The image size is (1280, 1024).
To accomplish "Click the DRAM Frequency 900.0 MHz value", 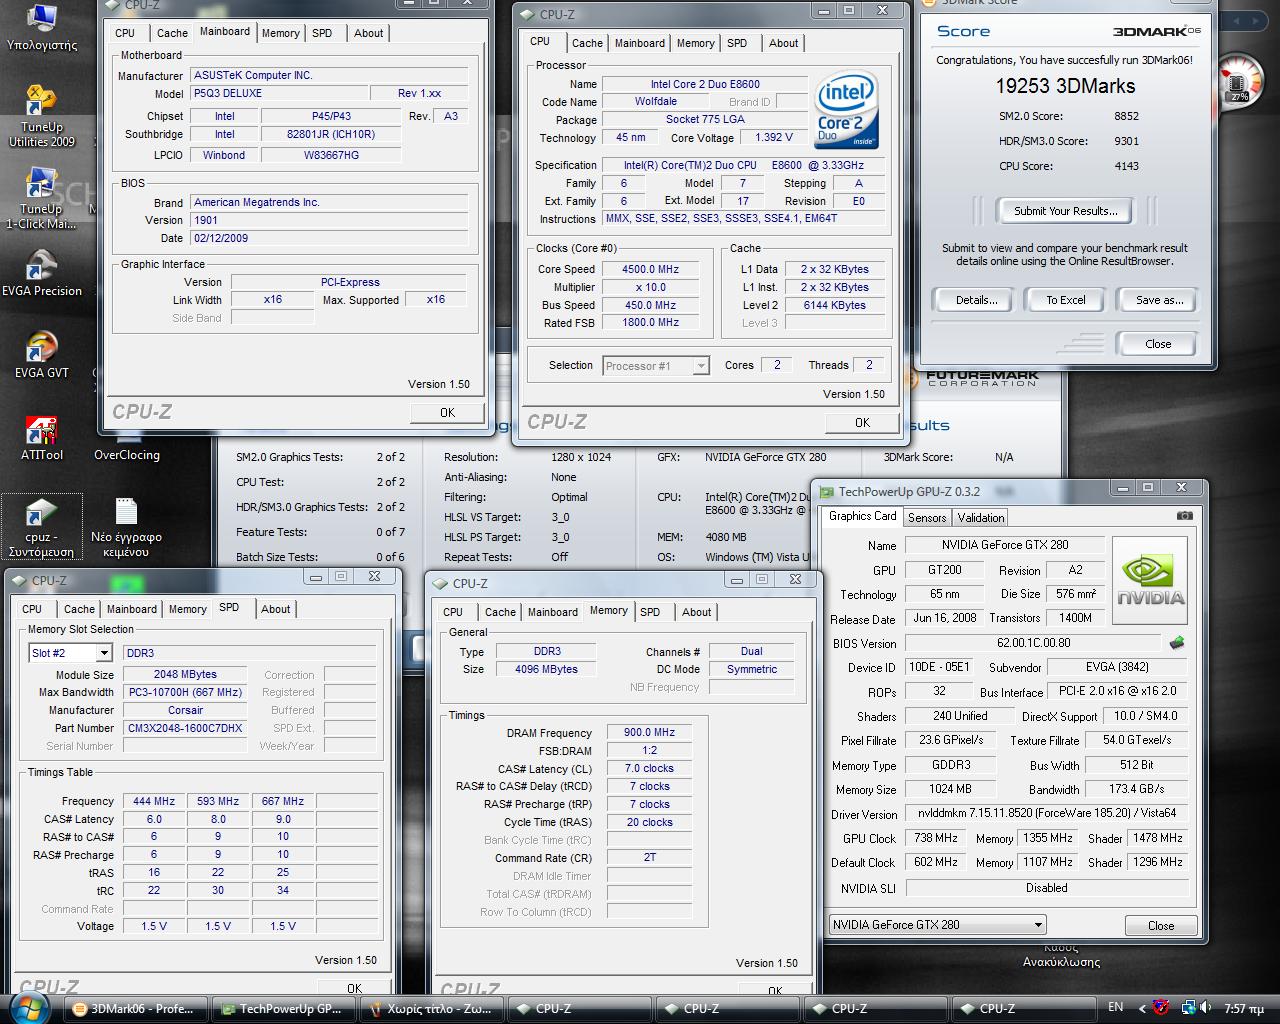I will click(x=649, y=732).
